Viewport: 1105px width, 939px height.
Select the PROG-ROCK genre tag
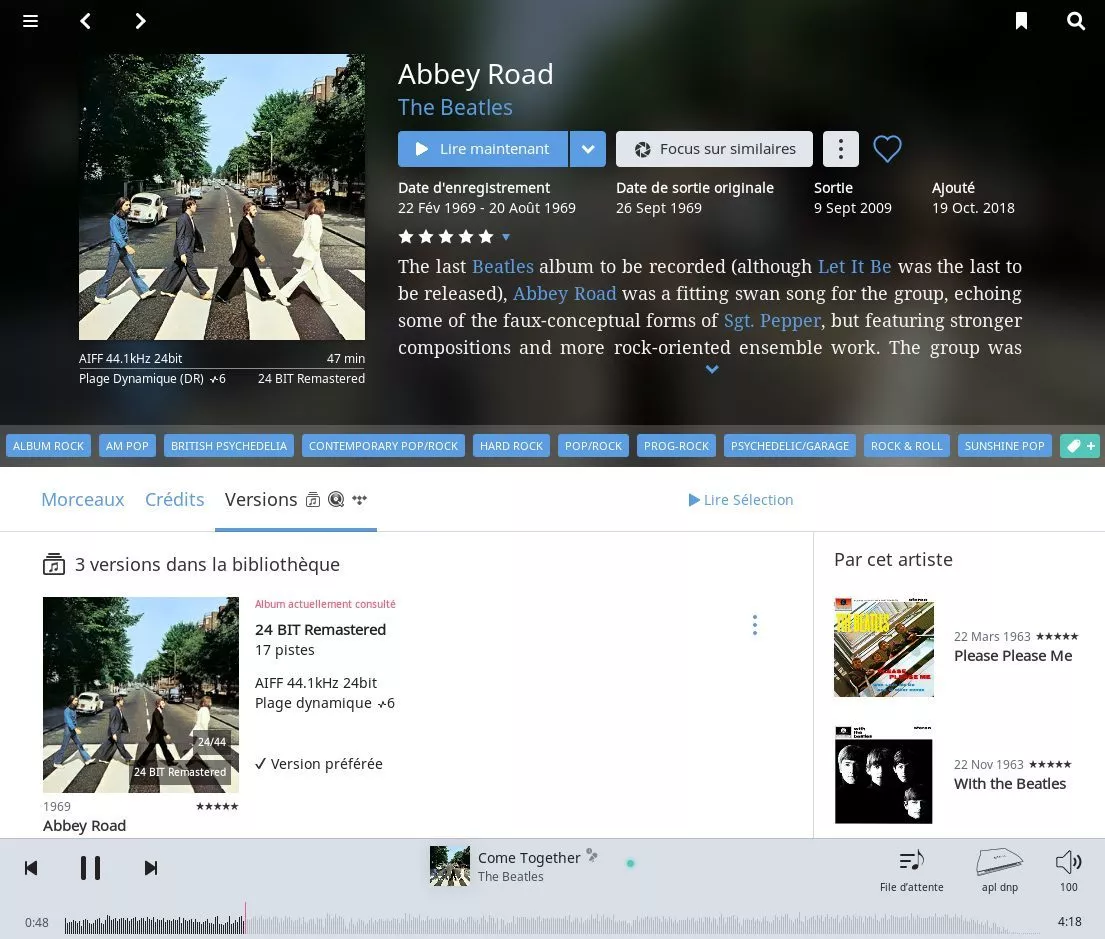click(676, 446)
